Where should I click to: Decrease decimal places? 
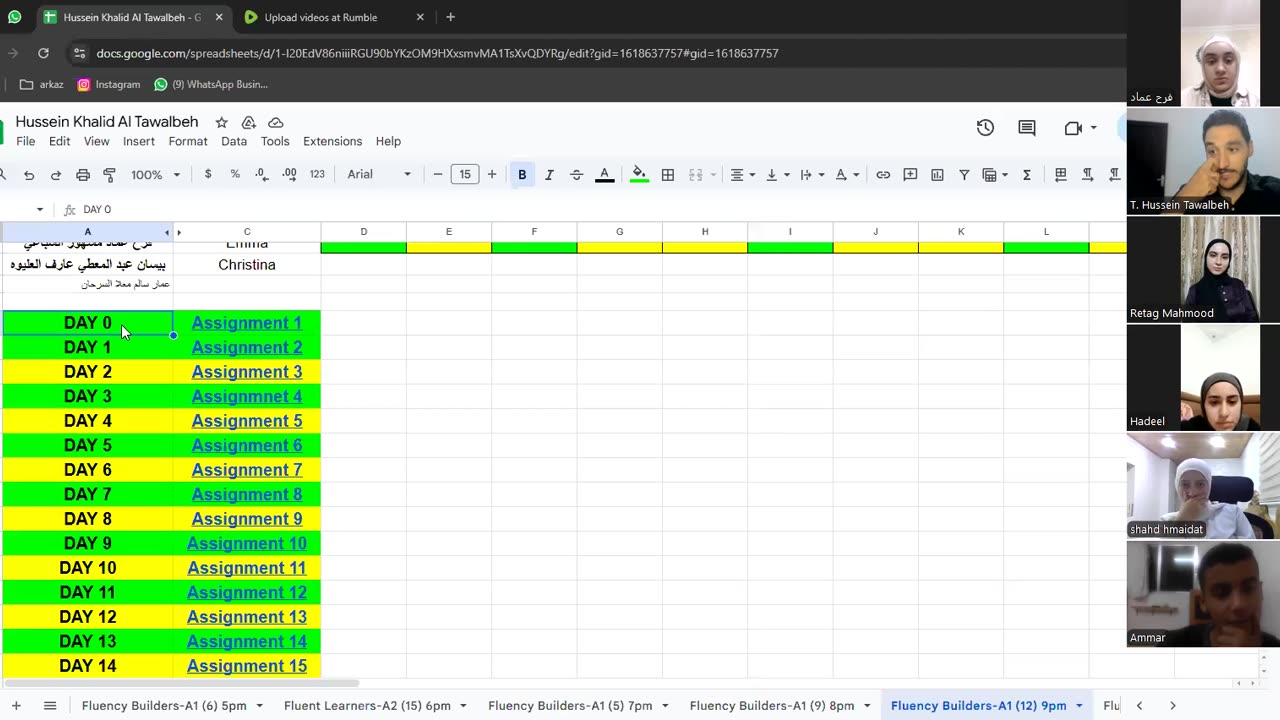click(262, 174)
